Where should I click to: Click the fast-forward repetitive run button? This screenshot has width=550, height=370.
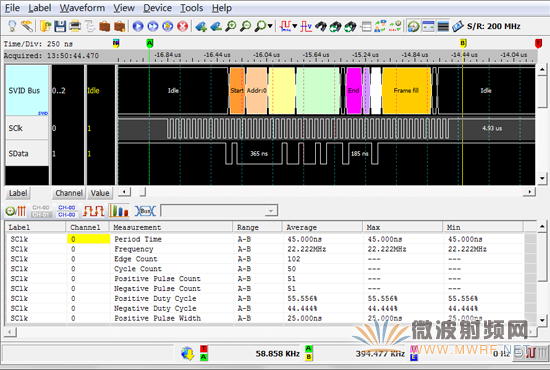[x=153, y=26]
